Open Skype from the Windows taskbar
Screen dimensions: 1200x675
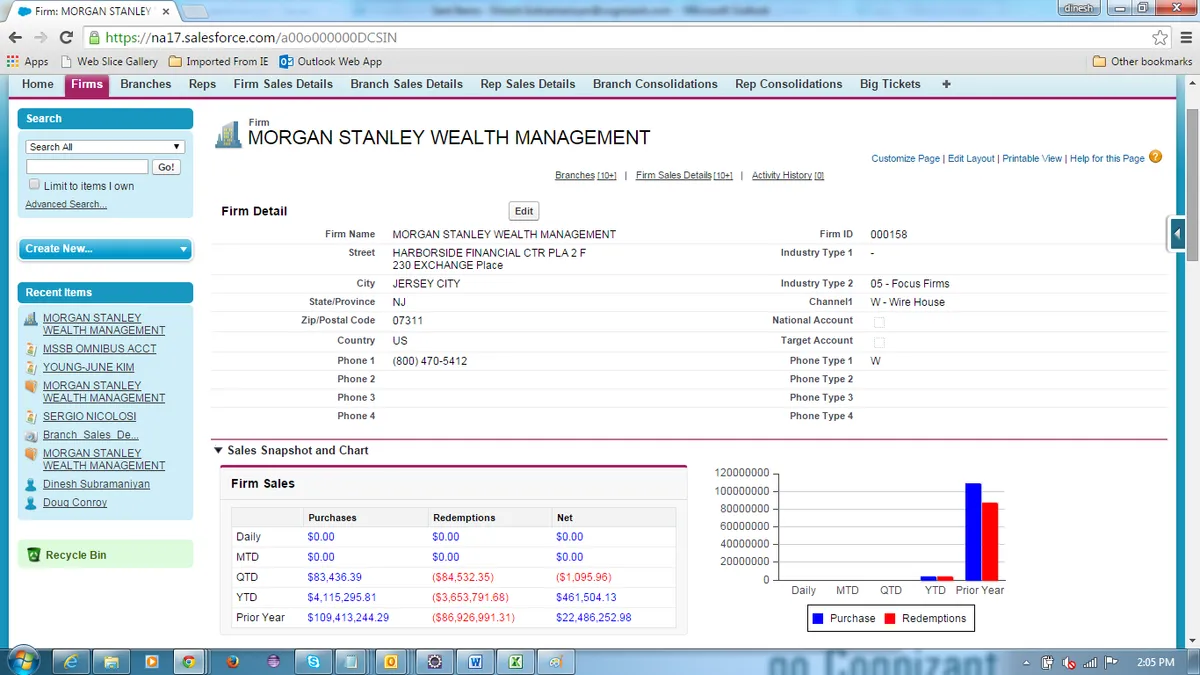click(314, 661)
